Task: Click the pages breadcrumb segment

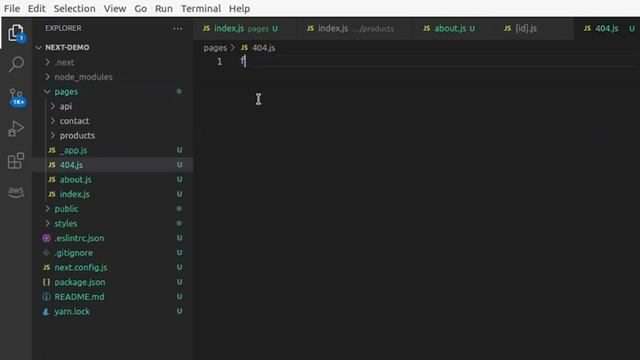Action: [x=215, y=48]
